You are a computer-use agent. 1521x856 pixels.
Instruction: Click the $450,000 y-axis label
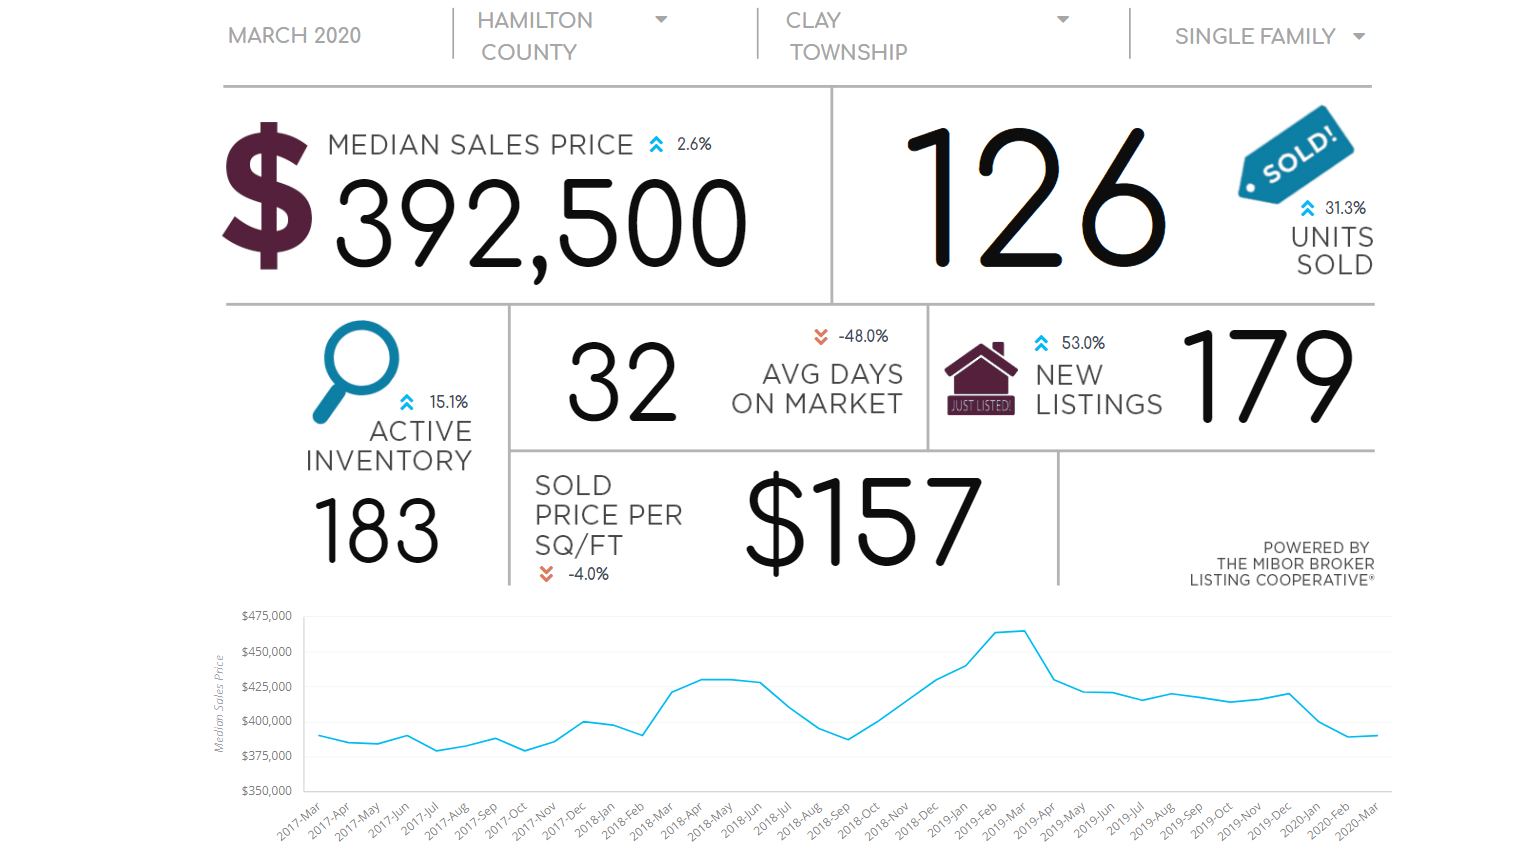[x=266, y=652]
